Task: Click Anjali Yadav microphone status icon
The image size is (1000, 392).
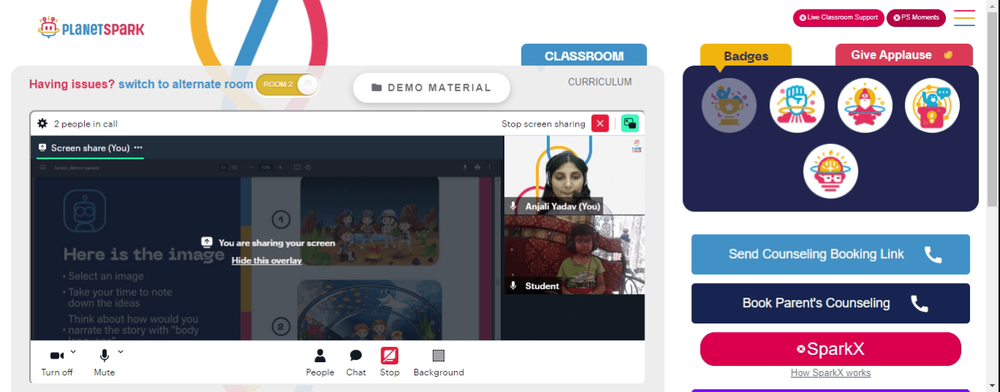Action: coord(513,207)
